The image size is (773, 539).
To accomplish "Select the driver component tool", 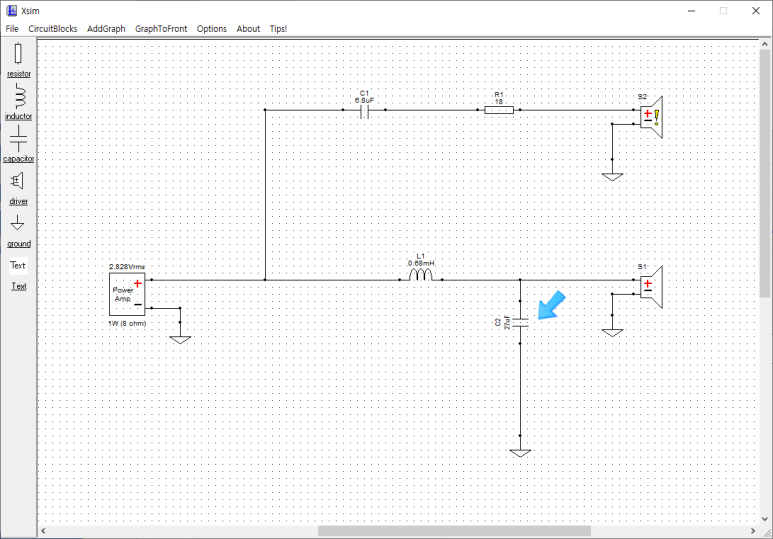I will [x=18, y=188].
